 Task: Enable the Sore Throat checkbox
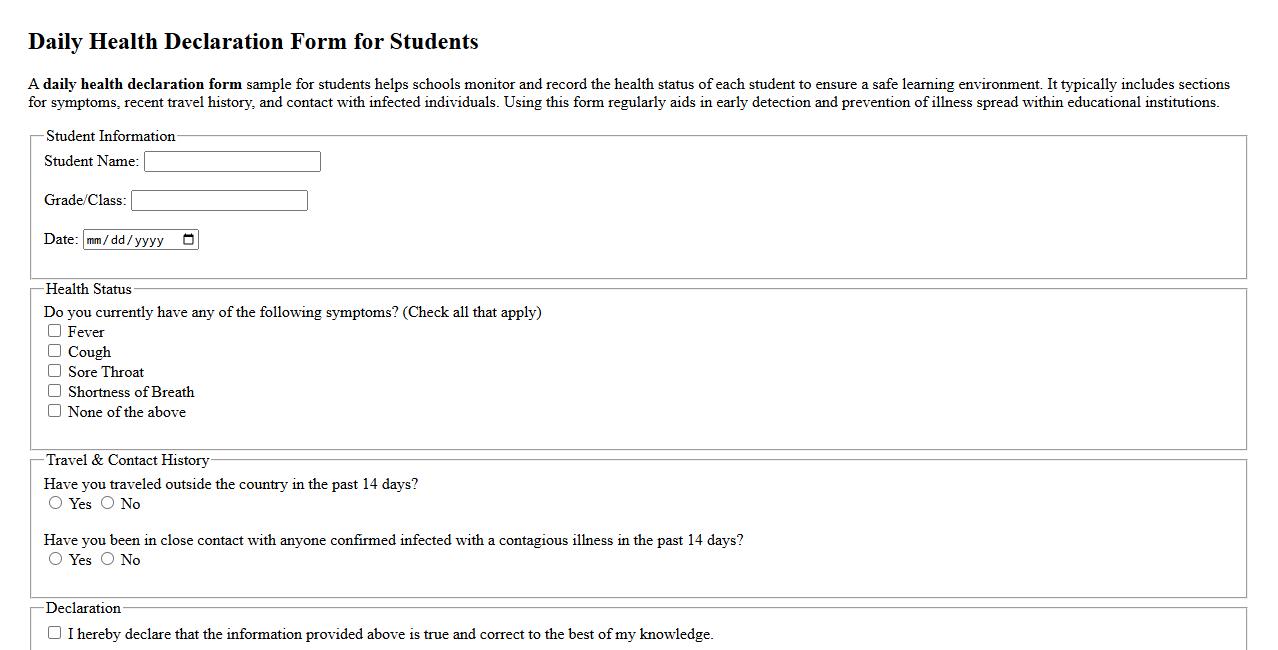pyautogui.click(x=55, y=370)
